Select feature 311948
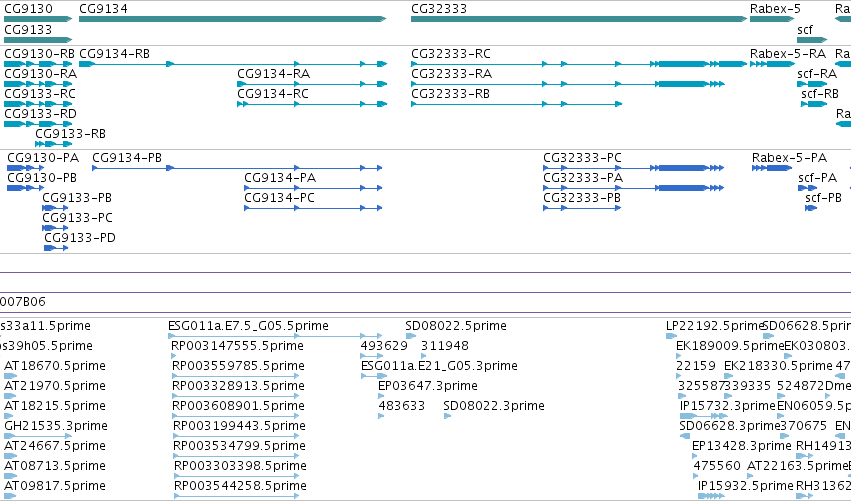The height and width of the screenshot is (501, 851). [x=444, y=346]
